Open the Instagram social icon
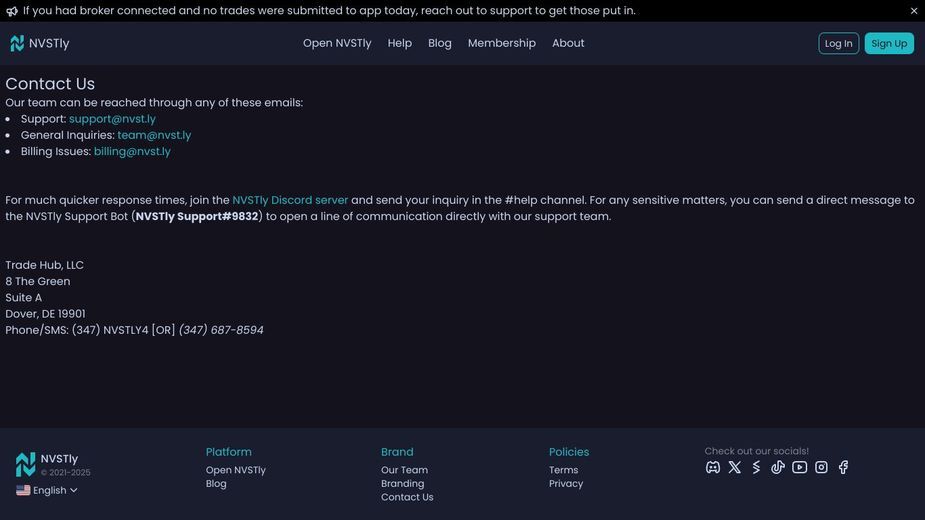The image size is (925, 520). coord(821,467)
